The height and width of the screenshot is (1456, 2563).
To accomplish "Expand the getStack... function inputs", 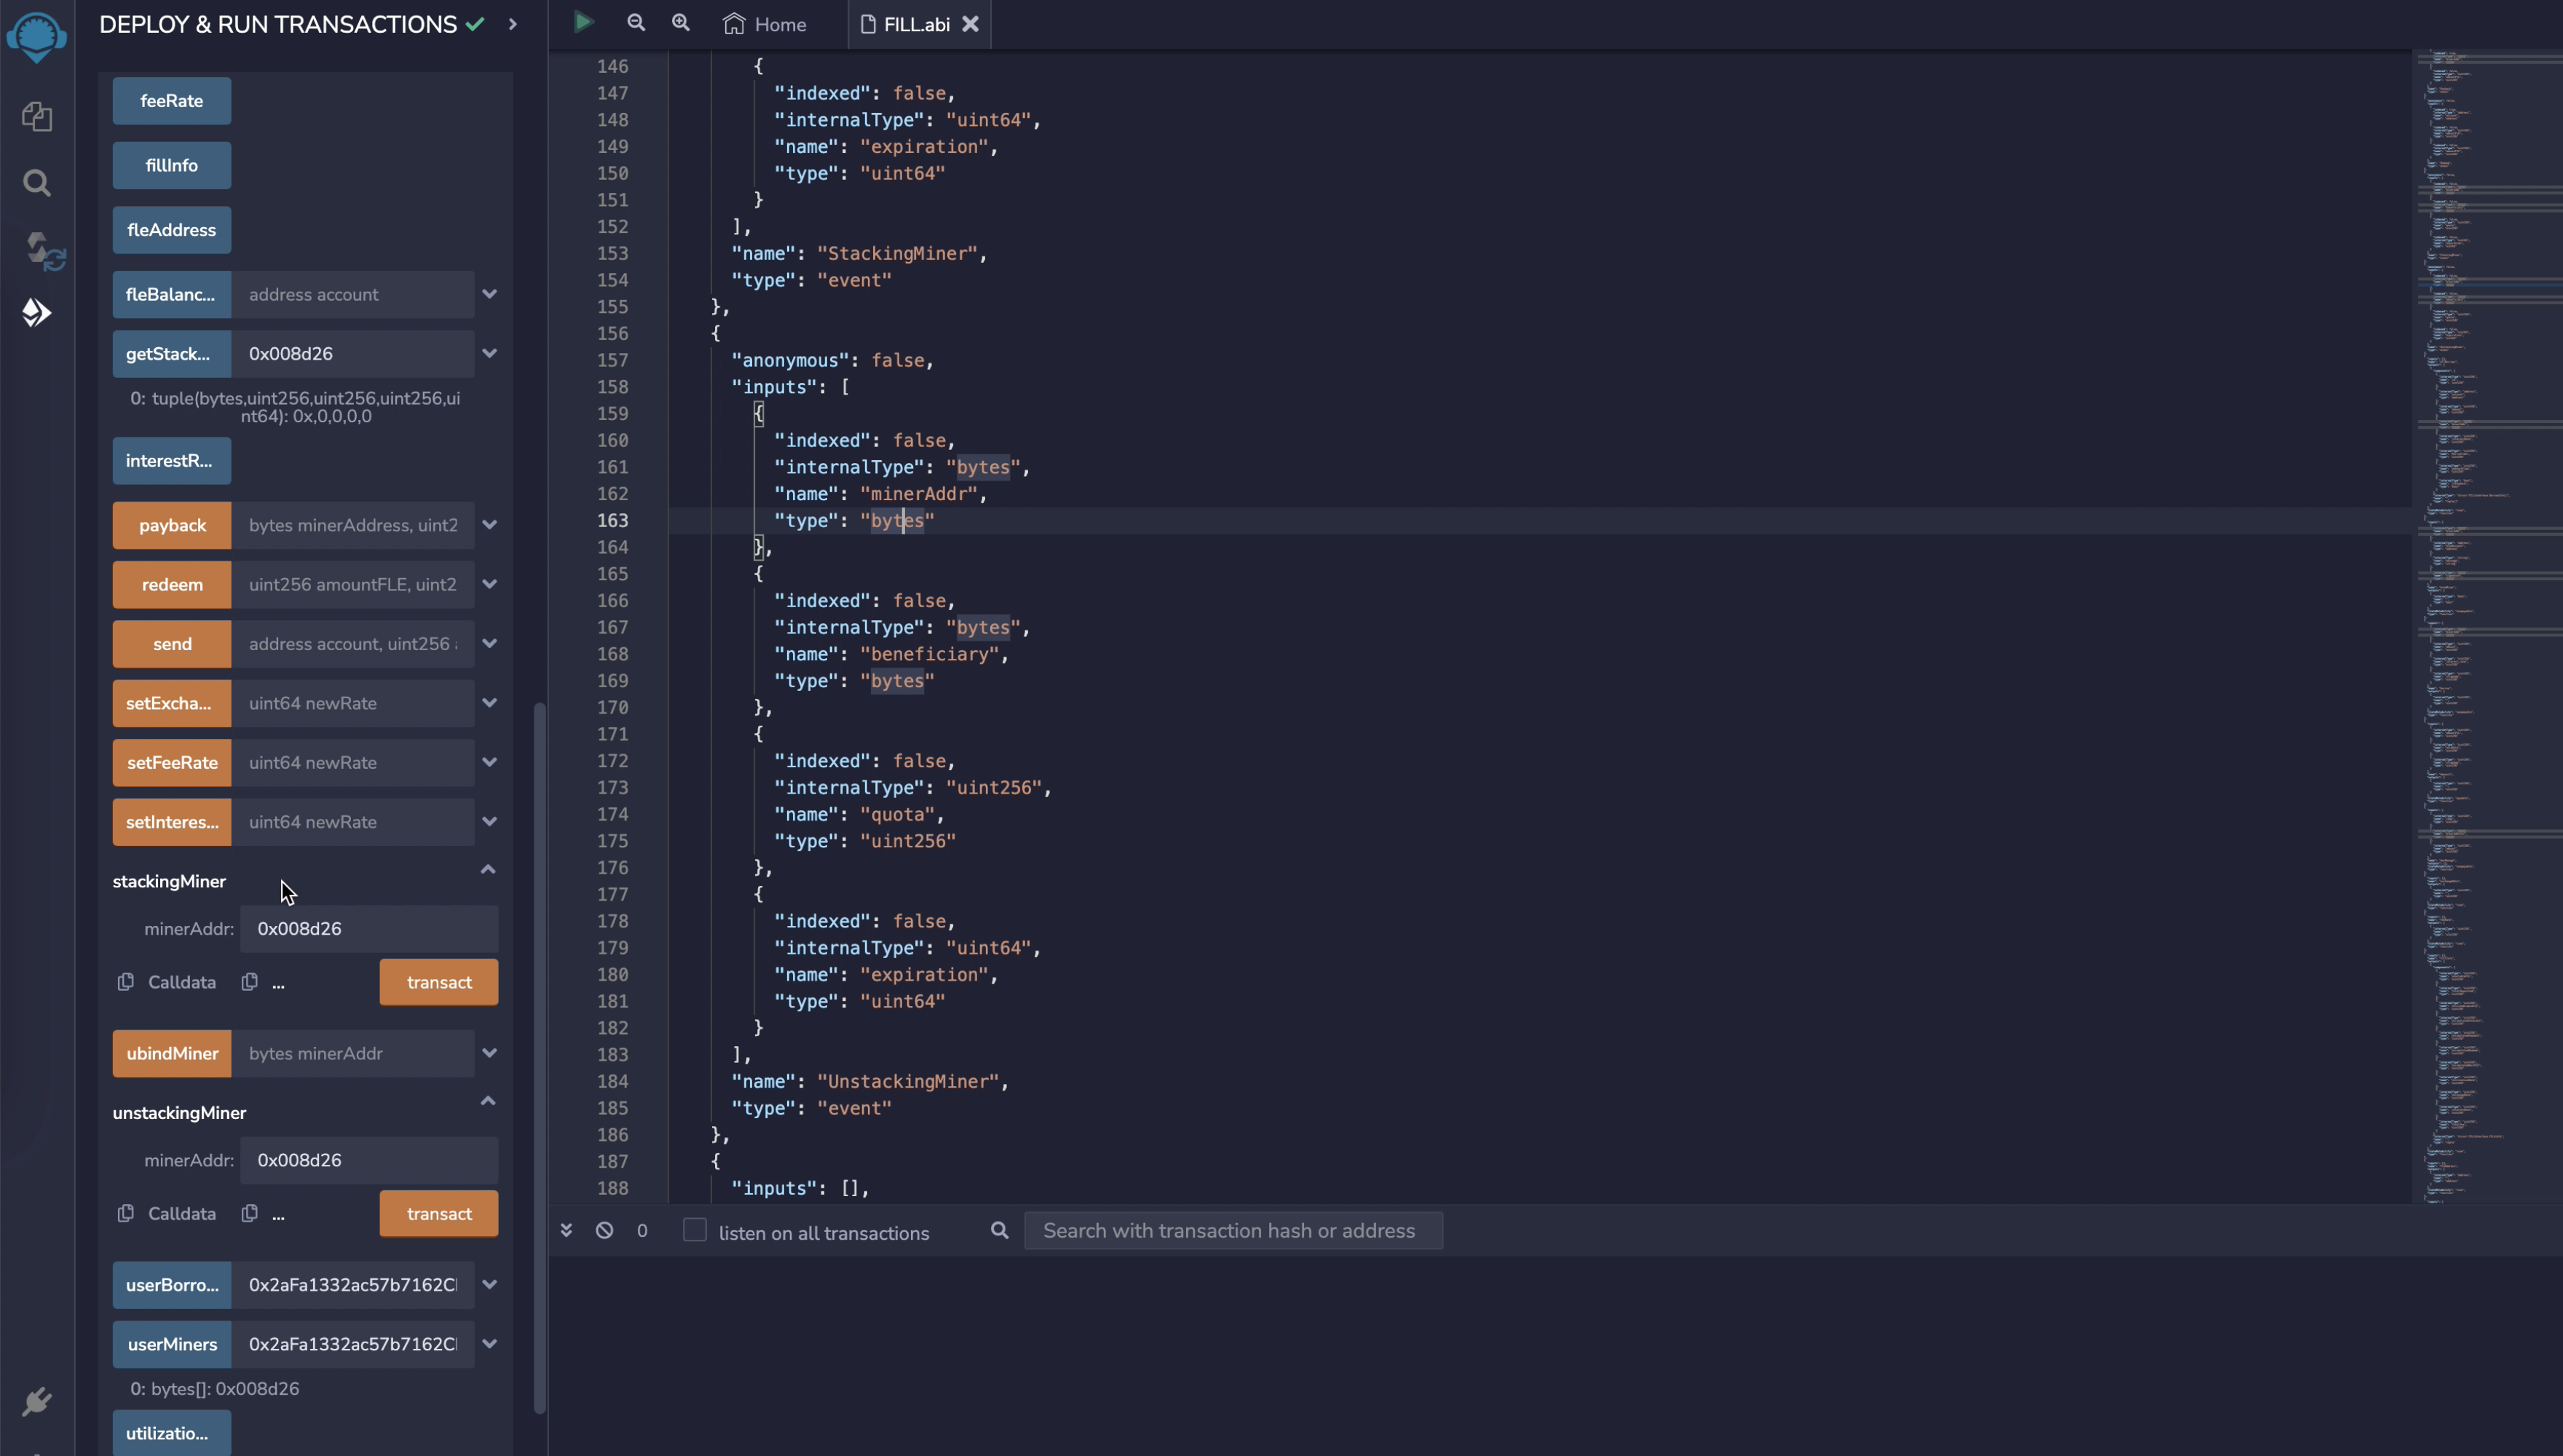I will point(490,353).
